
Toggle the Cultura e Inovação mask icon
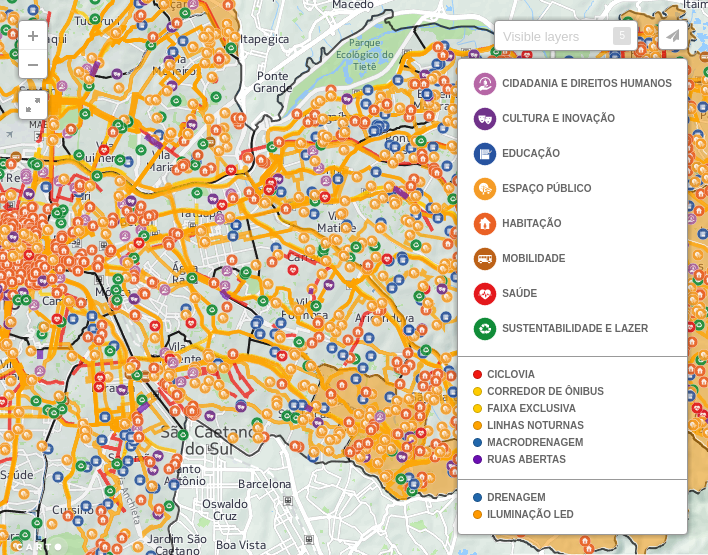point(485,119)
